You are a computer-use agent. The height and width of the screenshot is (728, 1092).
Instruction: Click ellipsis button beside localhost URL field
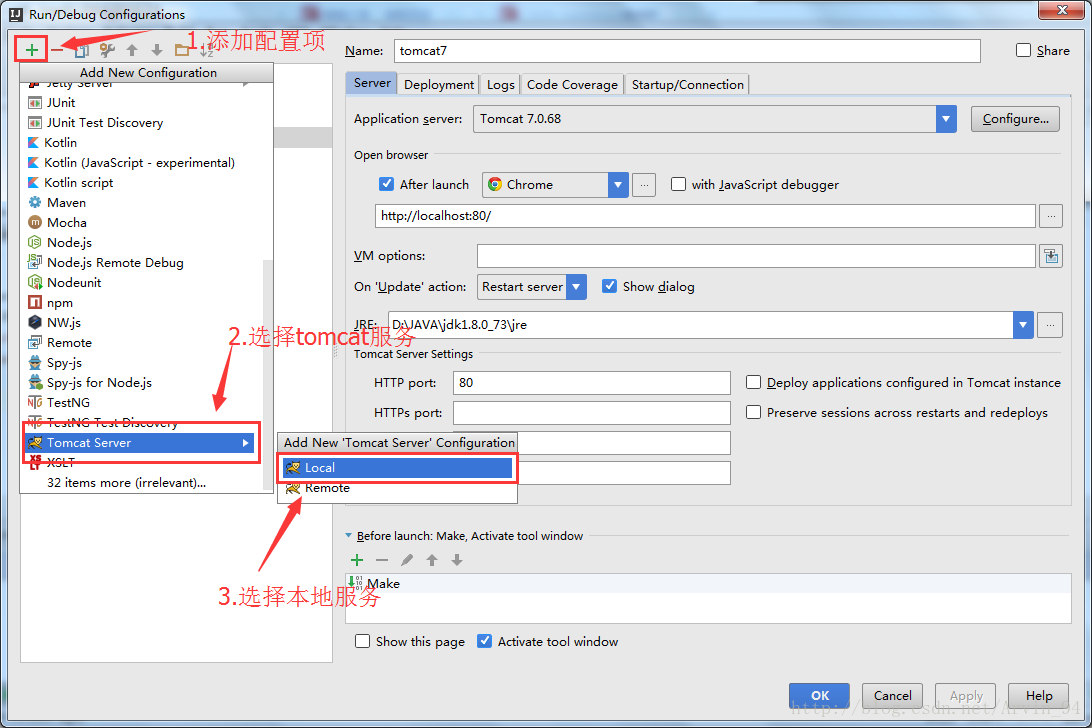click(1051, 216)
